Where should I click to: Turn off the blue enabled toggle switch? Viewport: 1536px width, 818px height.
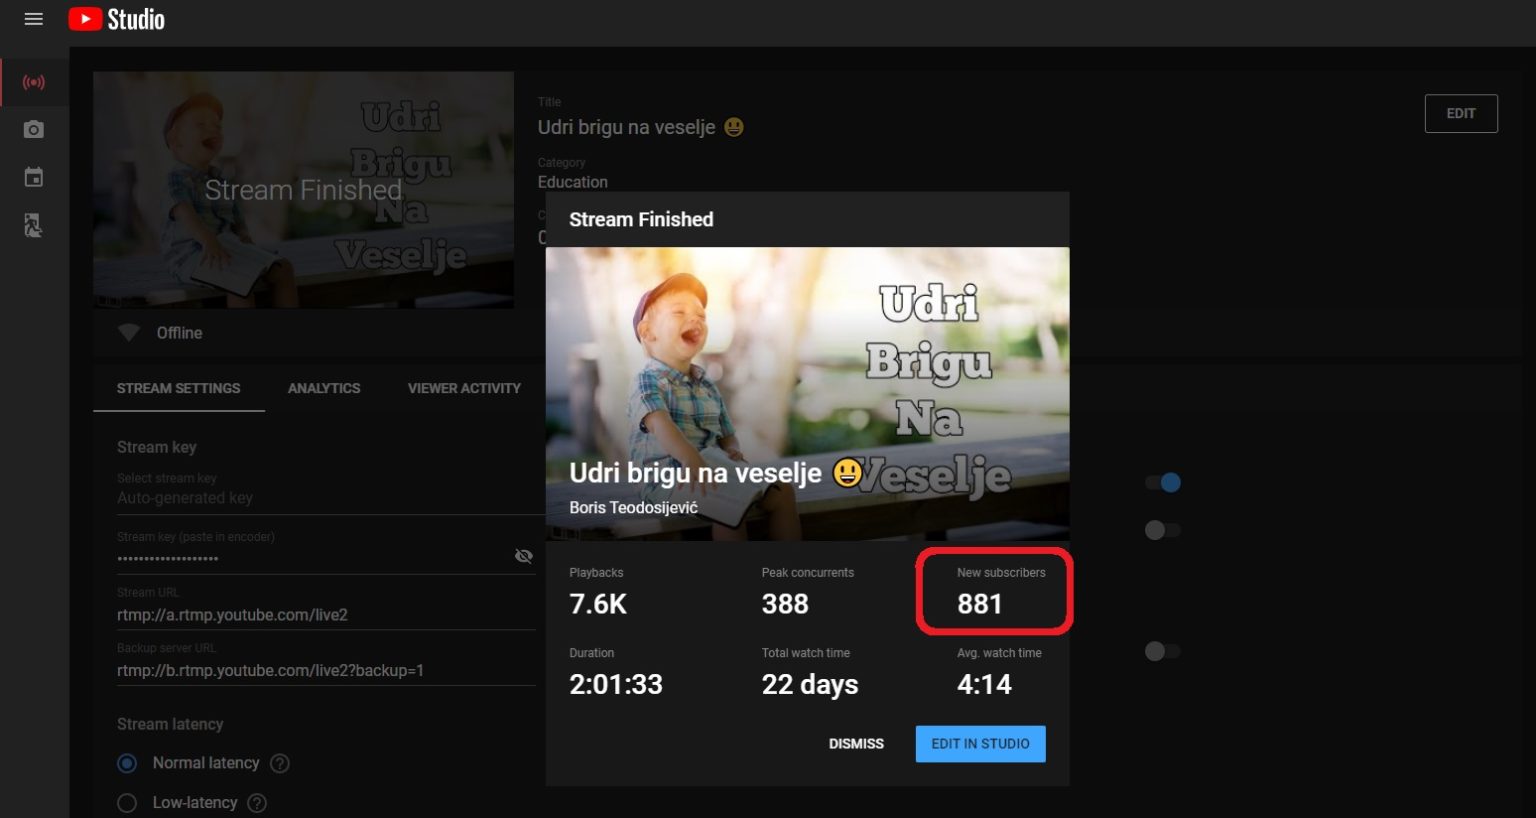tap(1163, 483)
